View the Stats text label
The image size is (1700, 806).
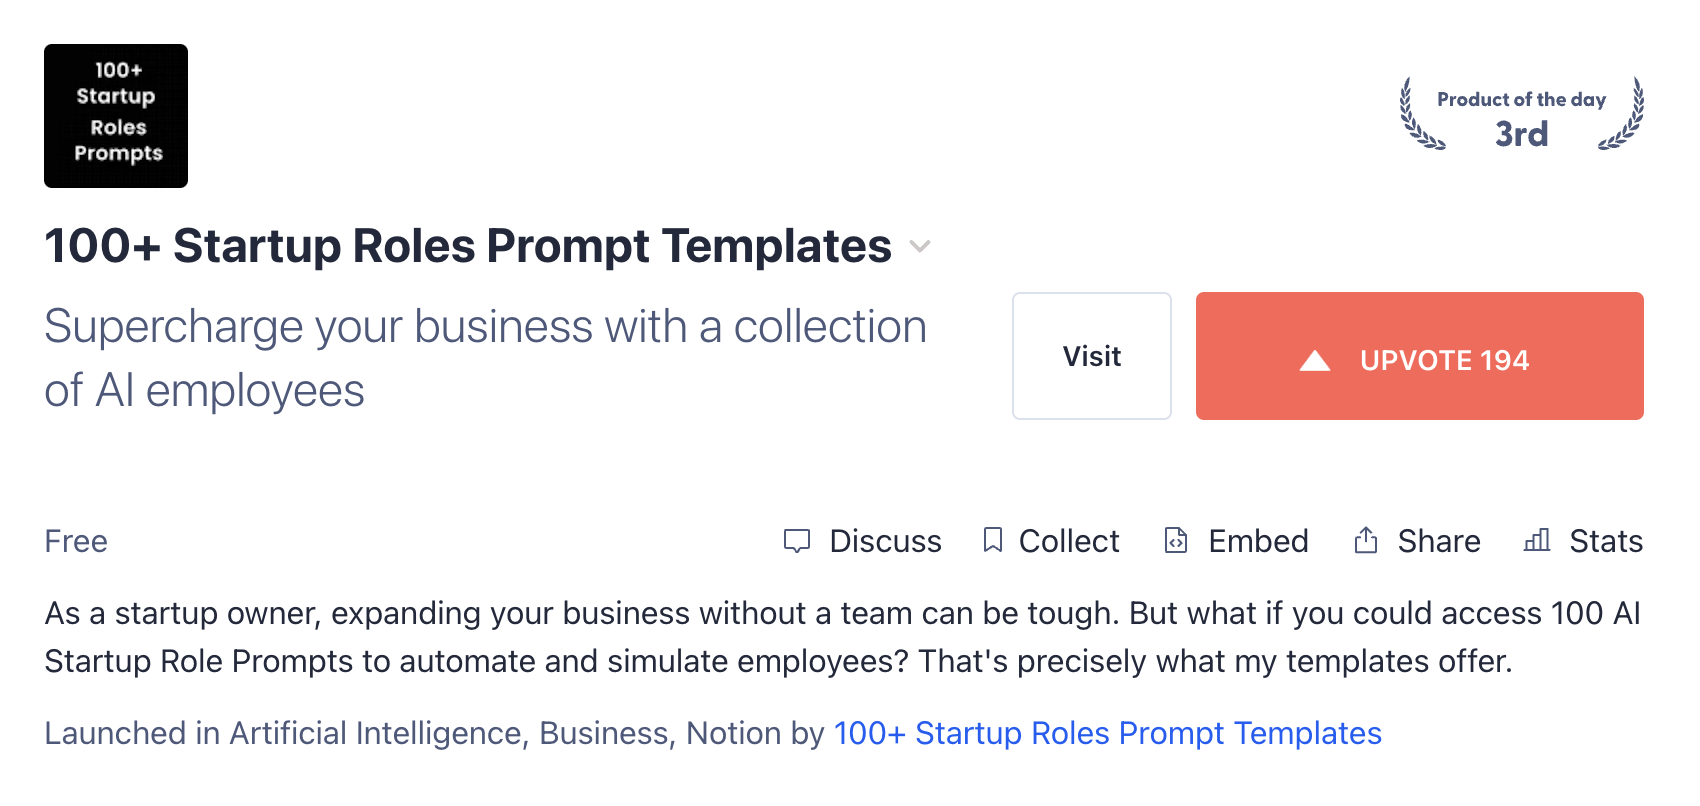tap(1606, 541)
